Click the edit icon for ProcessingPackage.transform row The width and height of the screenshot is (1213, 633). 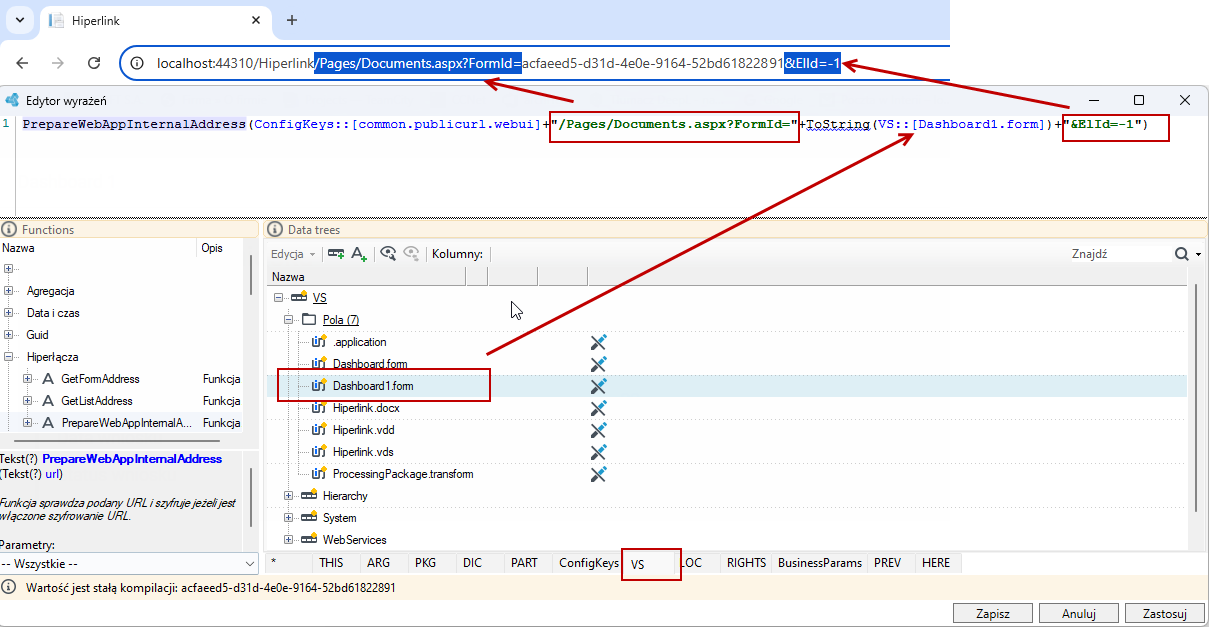[x=599, y=474]
